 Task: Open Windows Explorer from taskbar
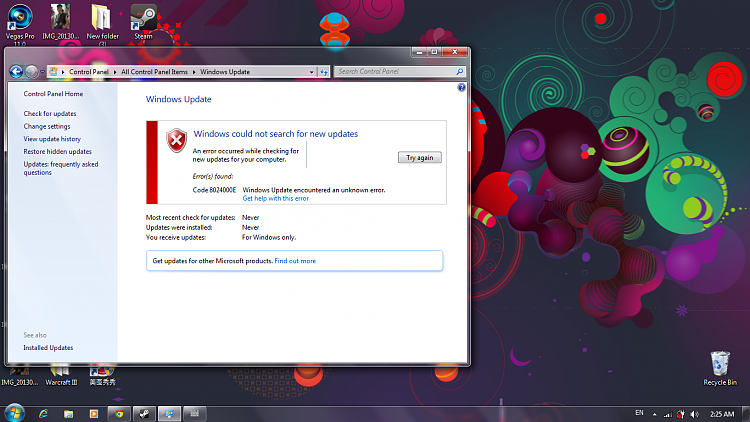coord(68,414)
